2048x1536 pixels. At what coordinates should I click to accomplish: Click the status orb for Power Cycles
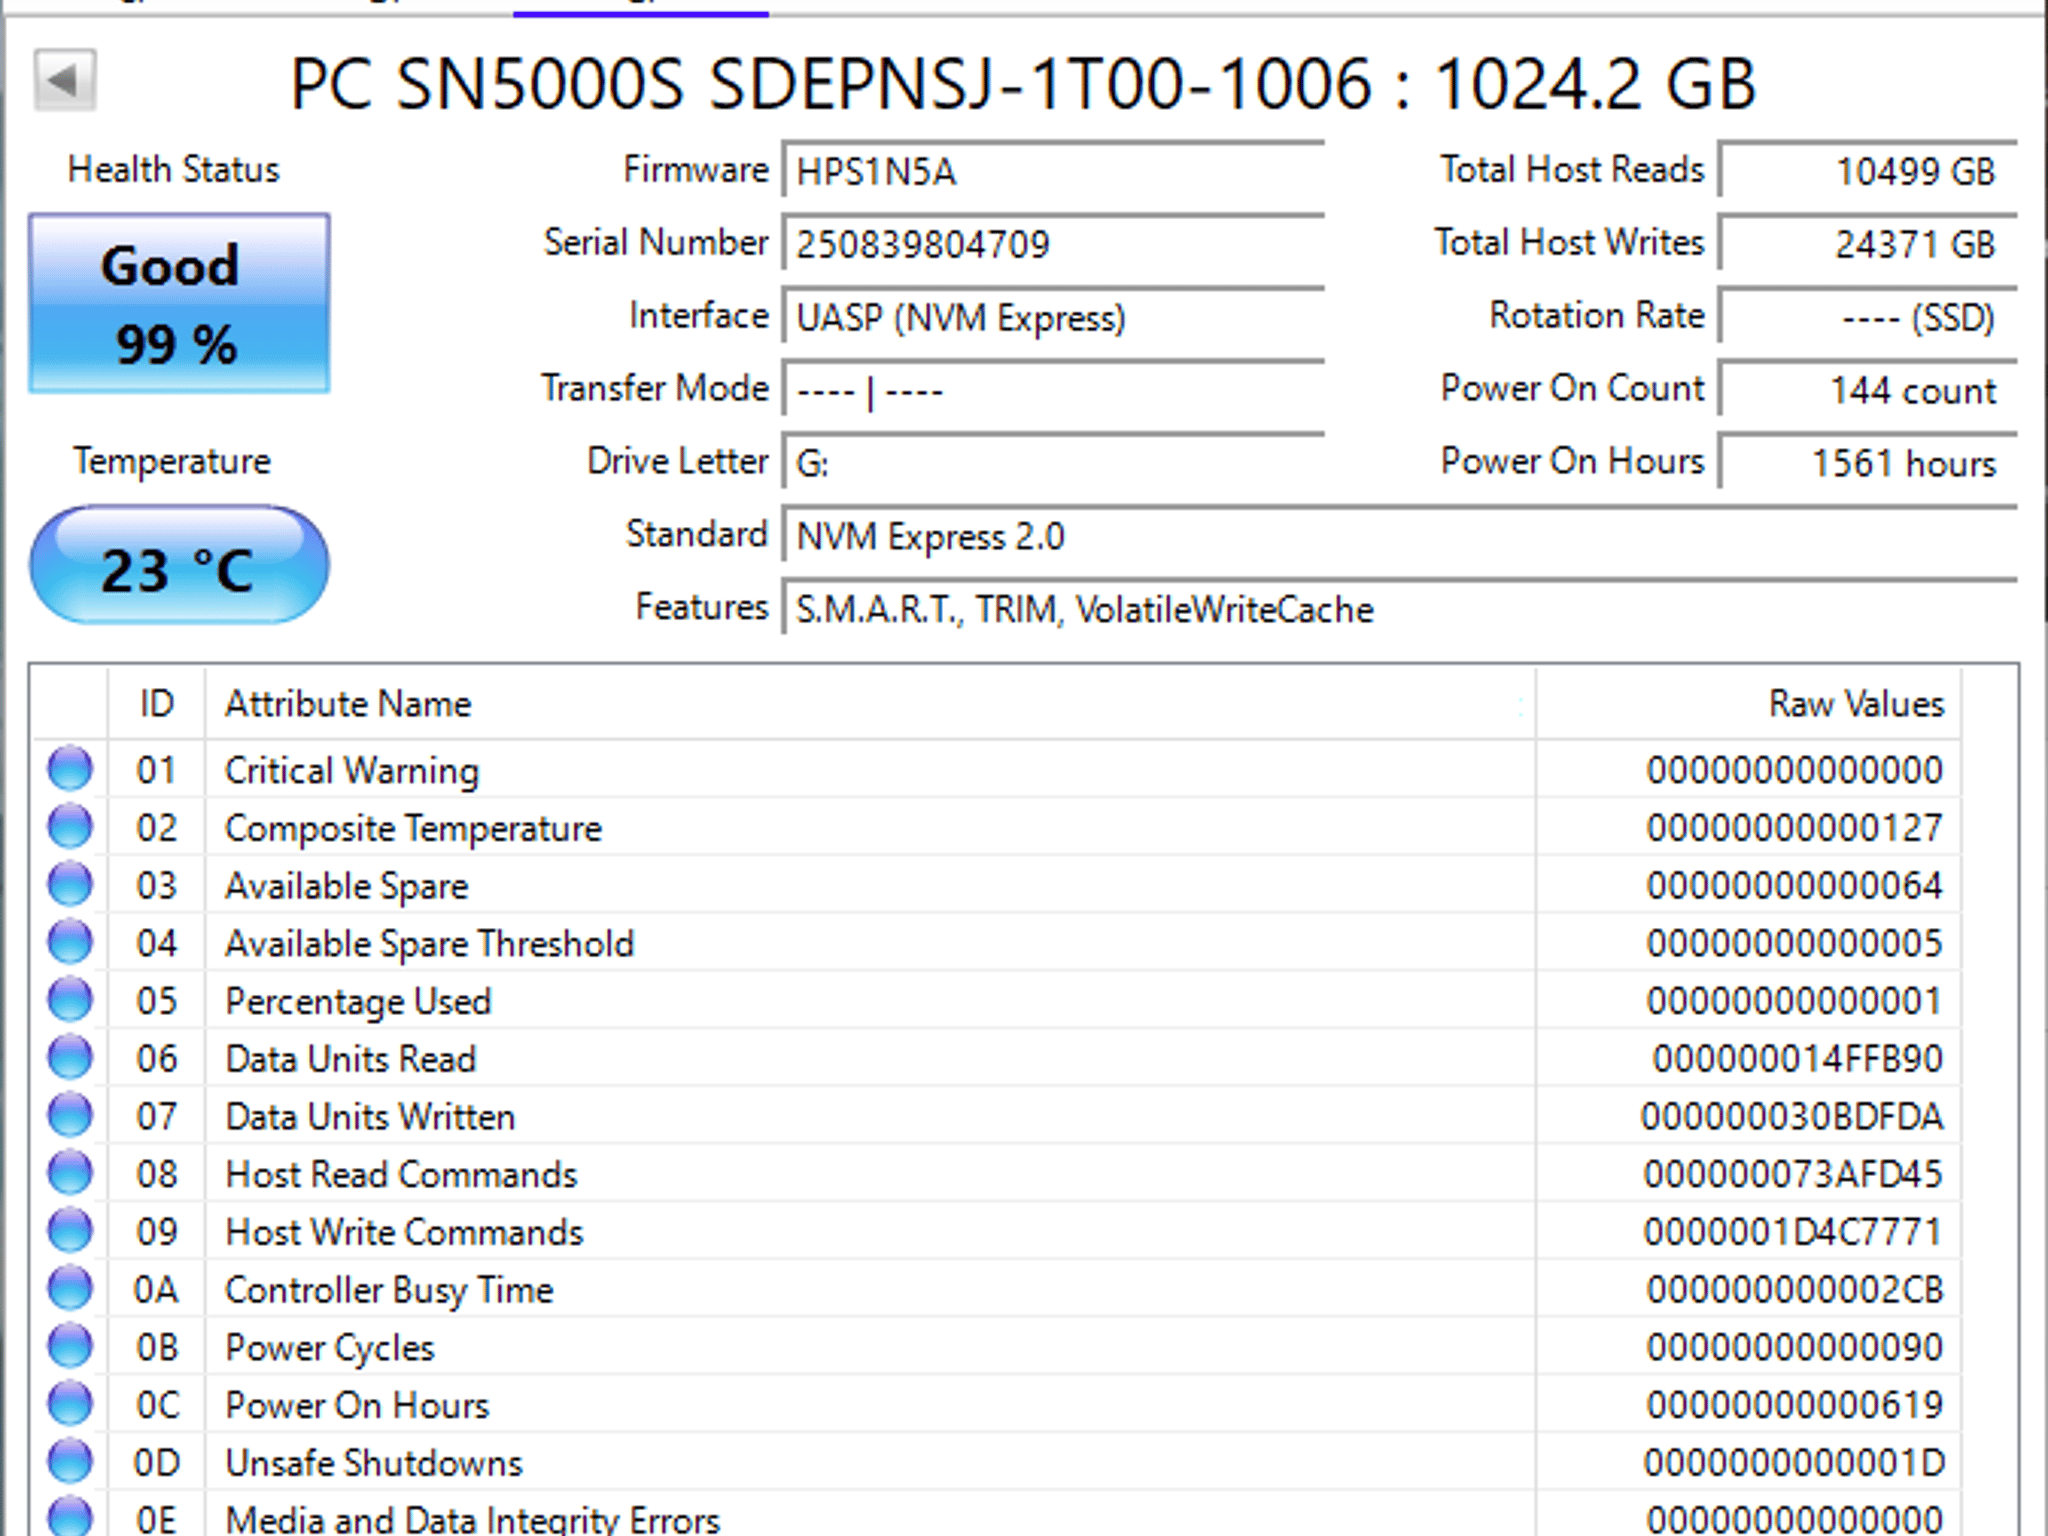coord(70,1347)
